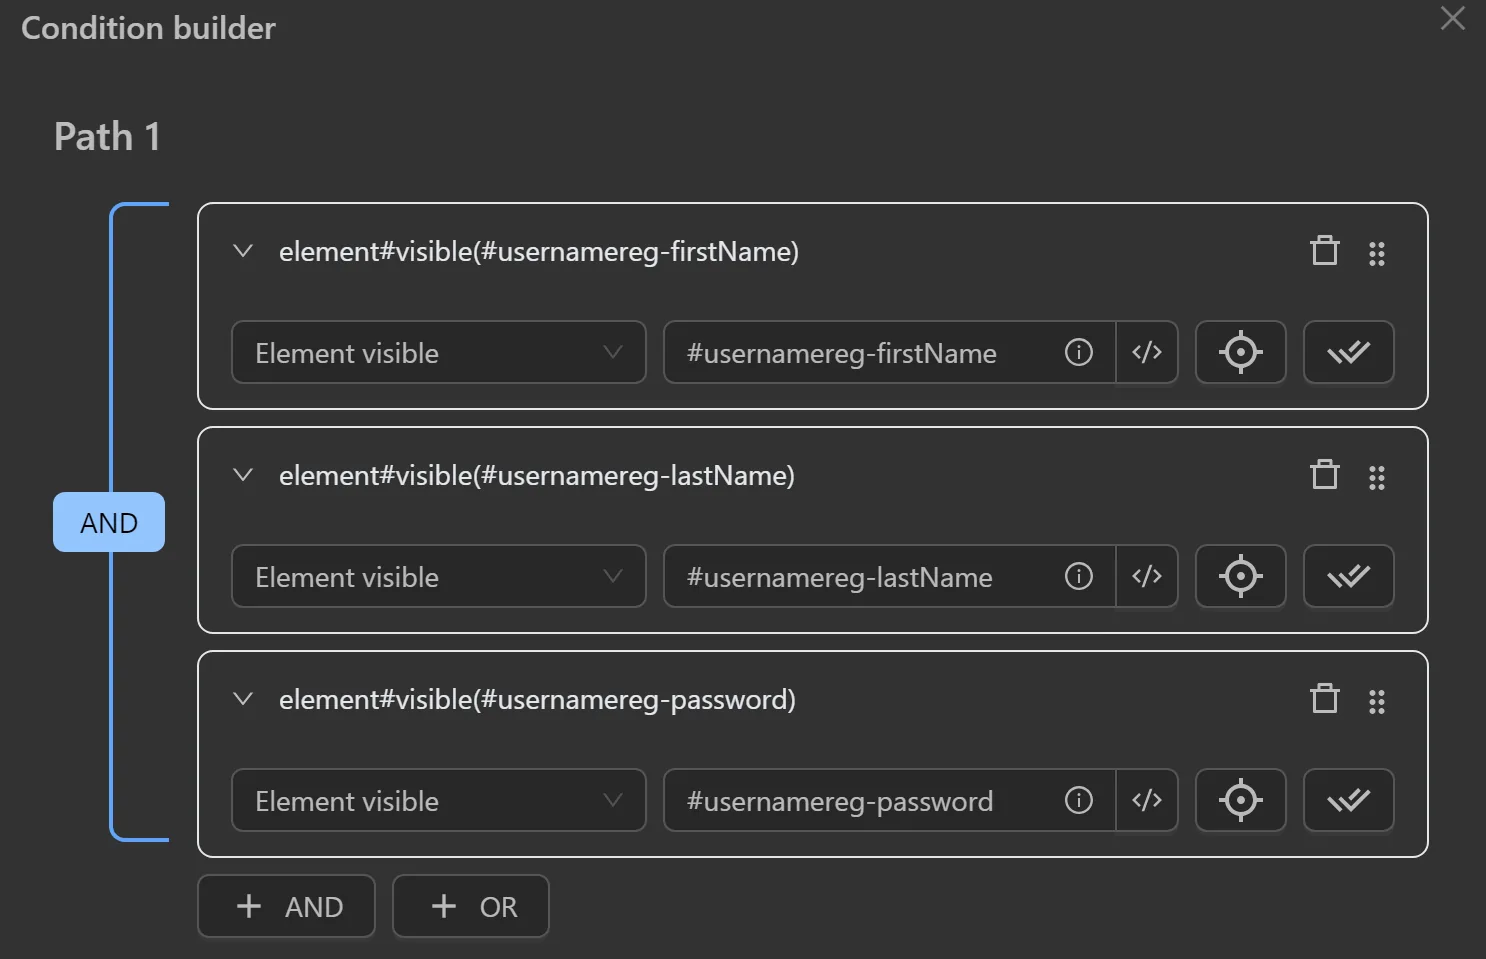
Task: Show info for the password selector field
Action: pyautogui.click(x=1078, y=801)
